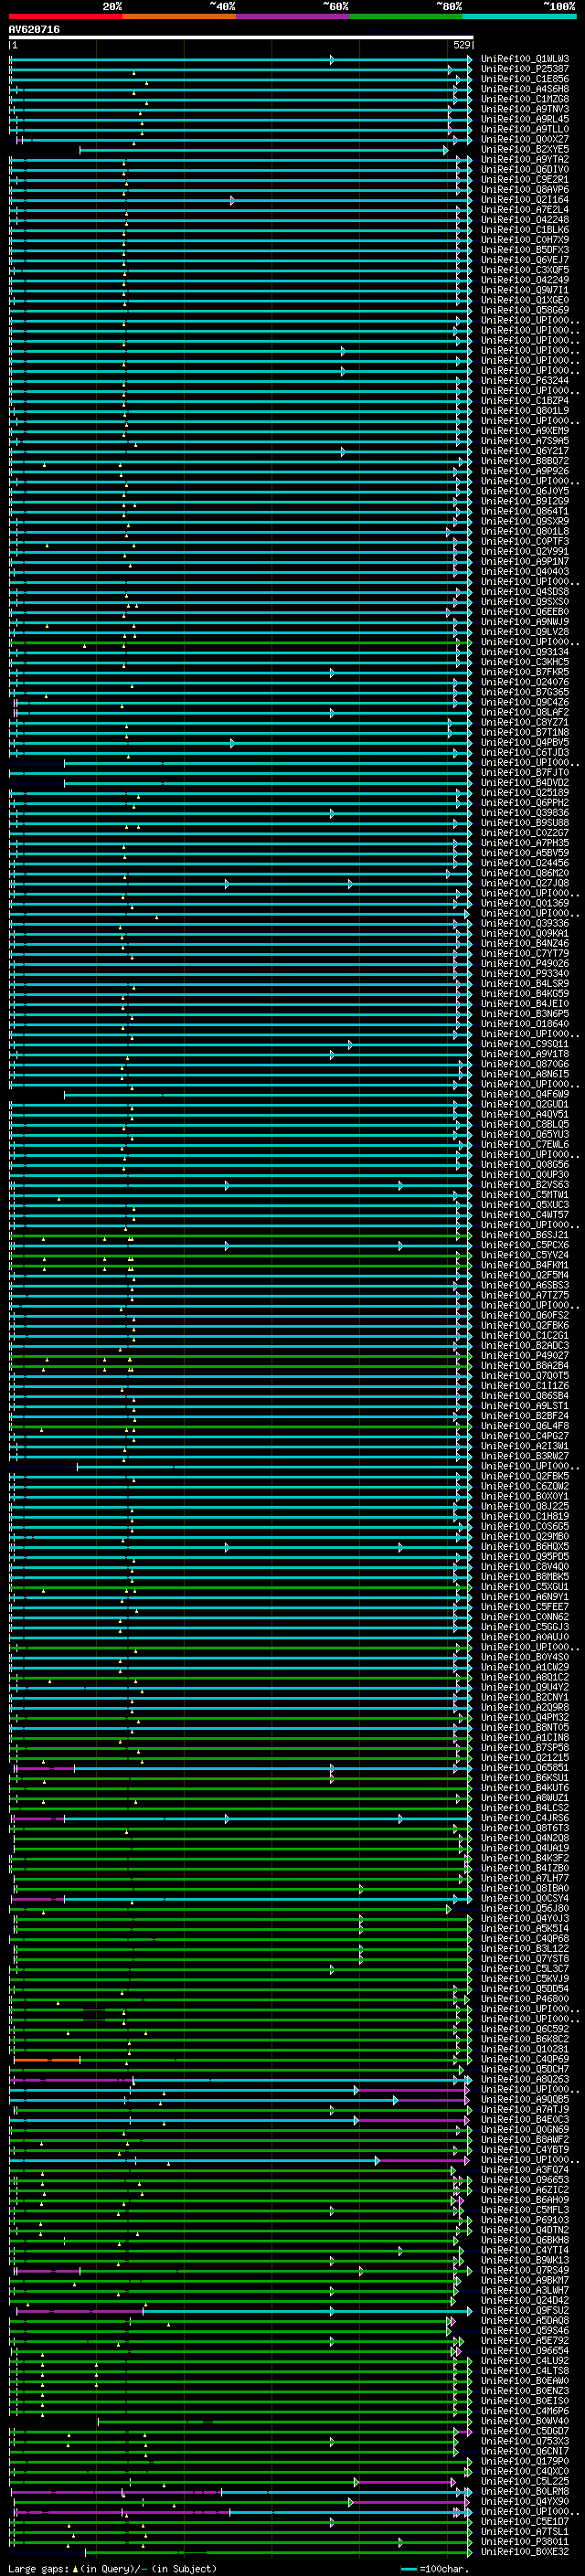The width and height of the screenshot is (585, 2576).
Task: Click label UniRef100_B4FKM1
Action: point(525,1265)
